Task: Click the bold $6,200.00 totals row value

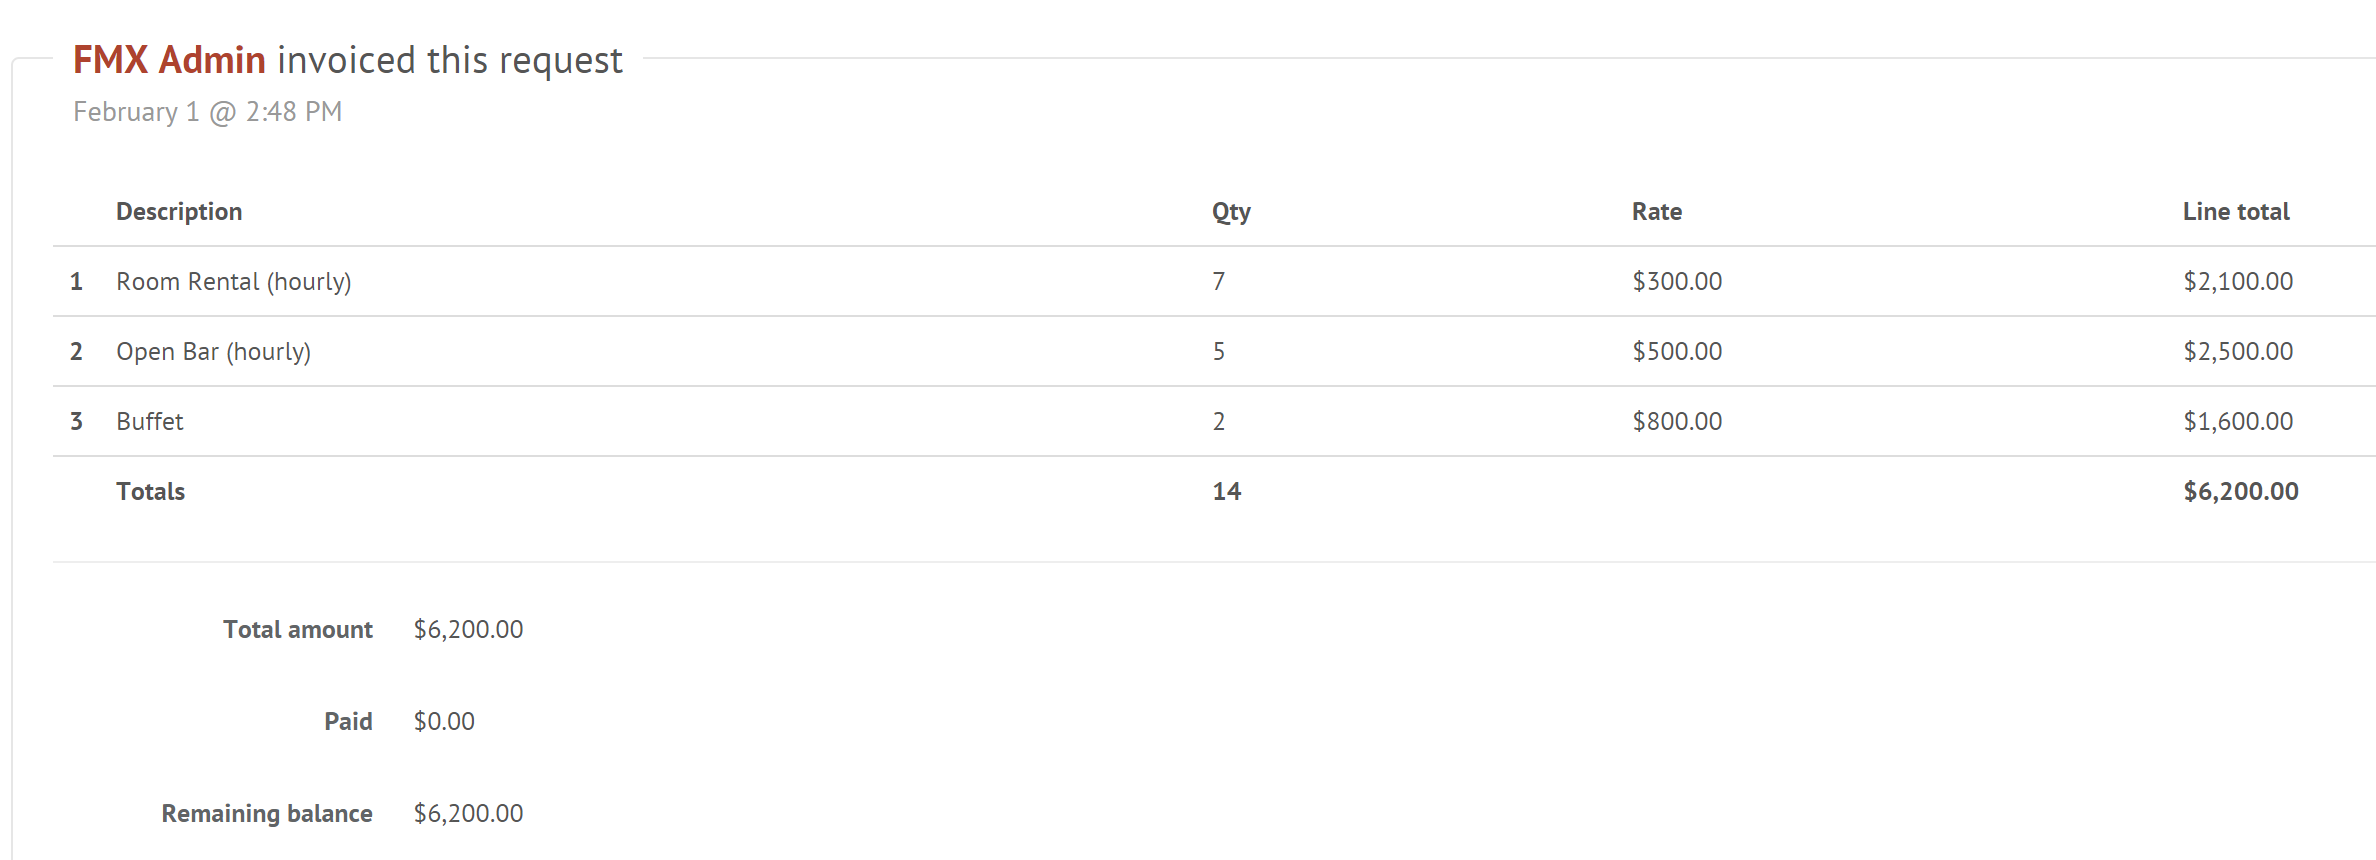Action: click(2241, 492)
